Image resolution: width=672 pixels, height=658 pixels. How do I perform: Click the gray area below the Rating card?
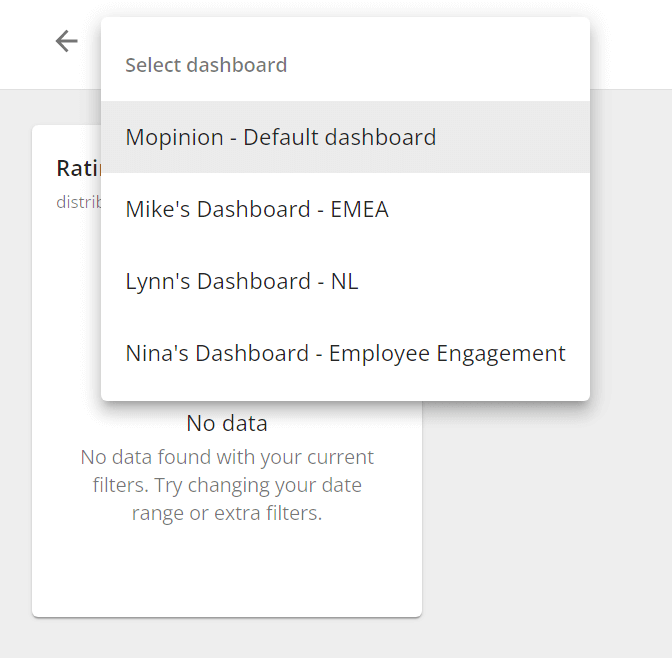click(x=227, y=638)
